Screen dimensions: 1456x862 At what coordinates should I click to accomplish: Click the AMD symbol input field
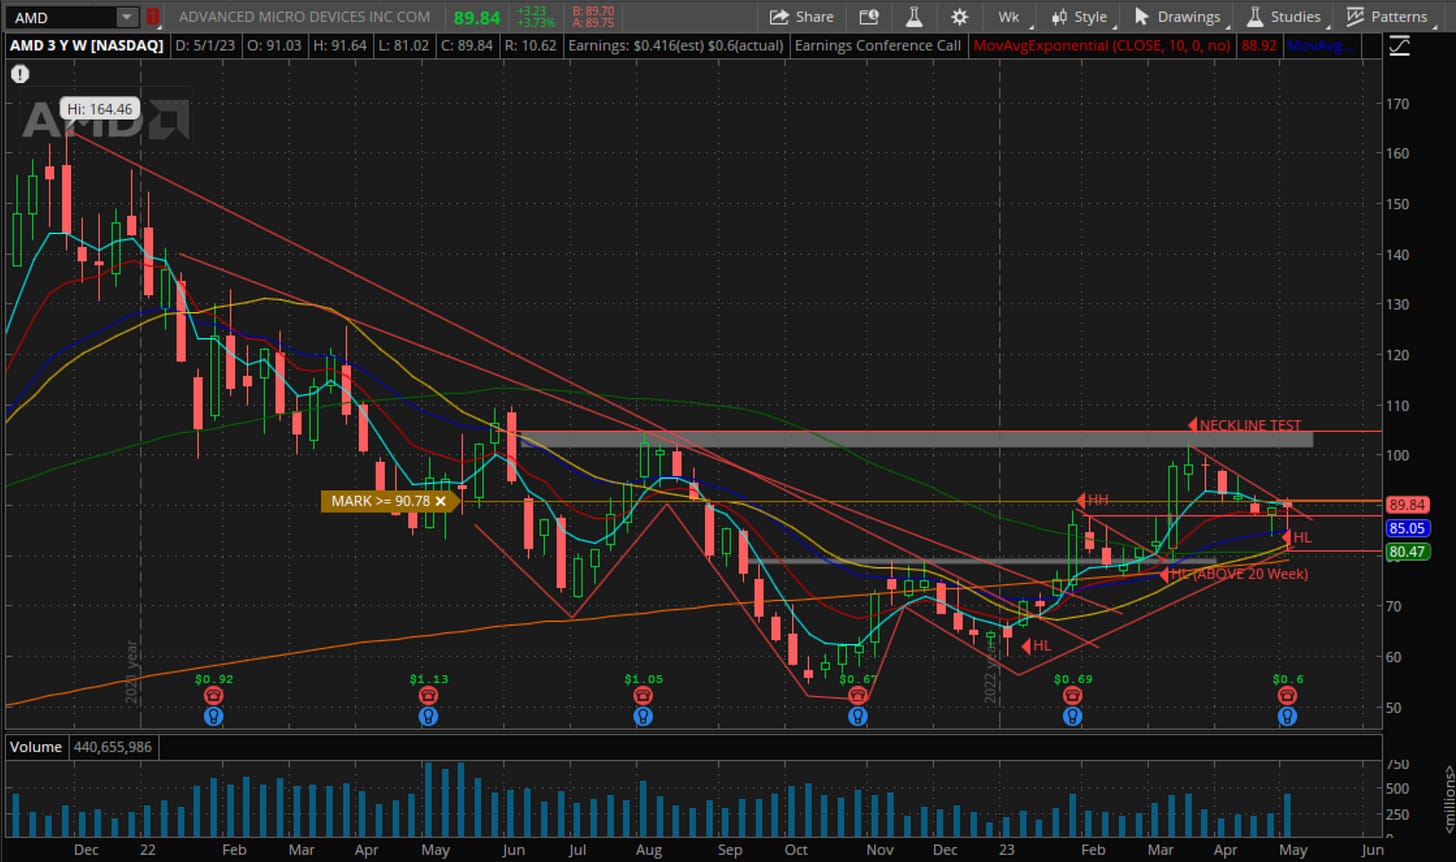(62, 17)
